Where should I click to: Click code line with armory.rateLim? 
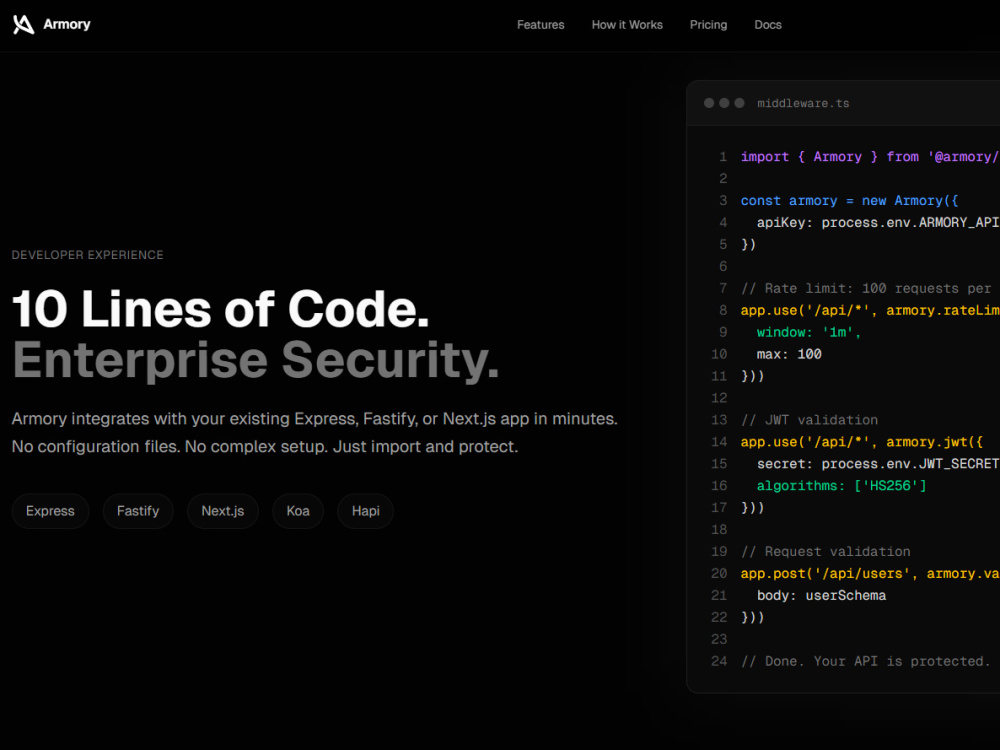click(870, 311)
